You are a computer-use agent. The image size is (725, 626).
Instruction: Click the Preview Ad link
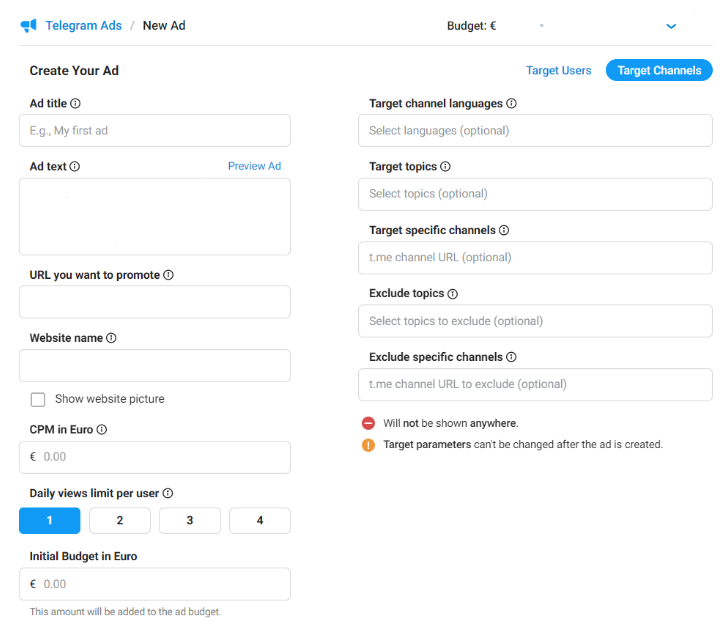pyautogui.click(x=254, y=166)
